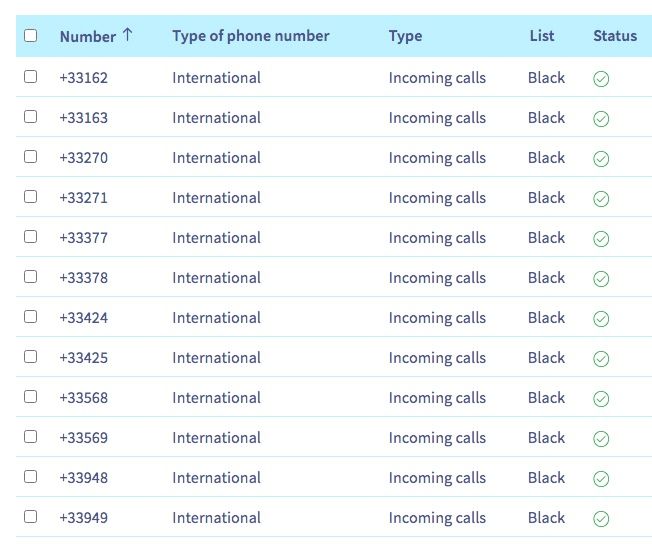The width and height of the screenshot is (652, 553).
Task: Open the number +33569 entry
Action: (x=84, y=438)
